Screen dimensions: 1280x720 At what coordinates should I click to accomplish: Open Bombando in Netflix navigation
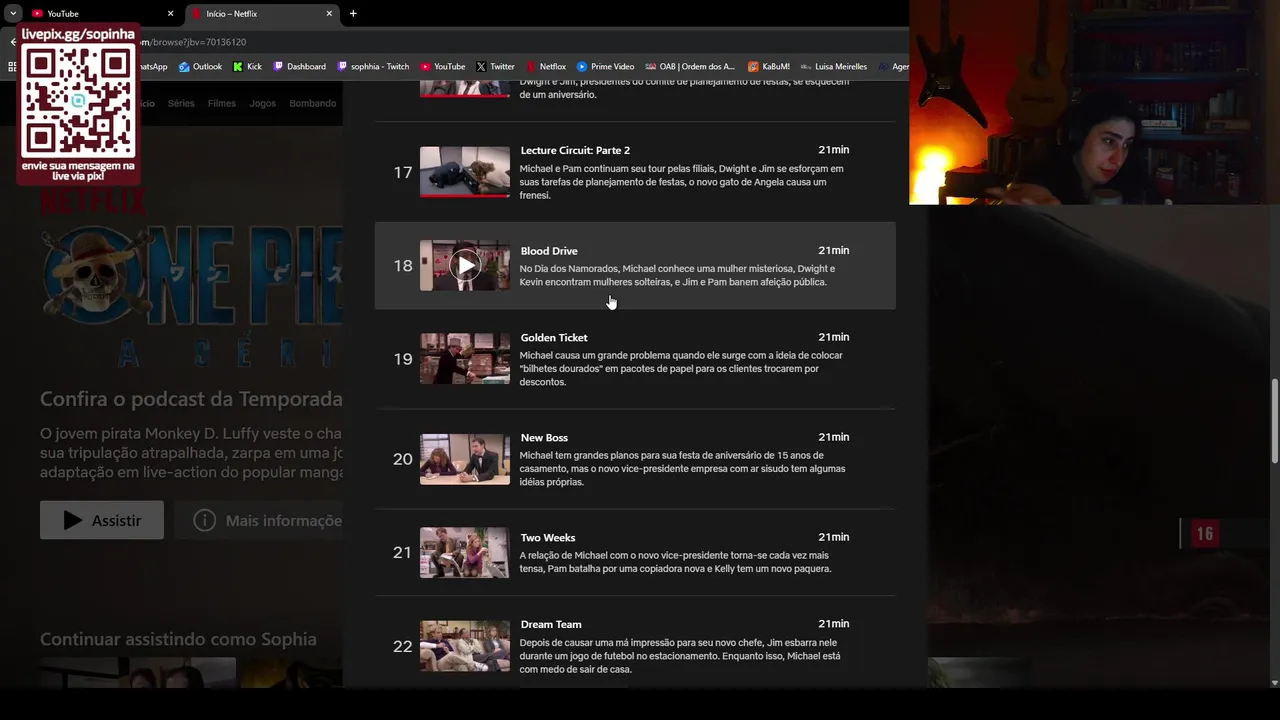click(312, 103)
